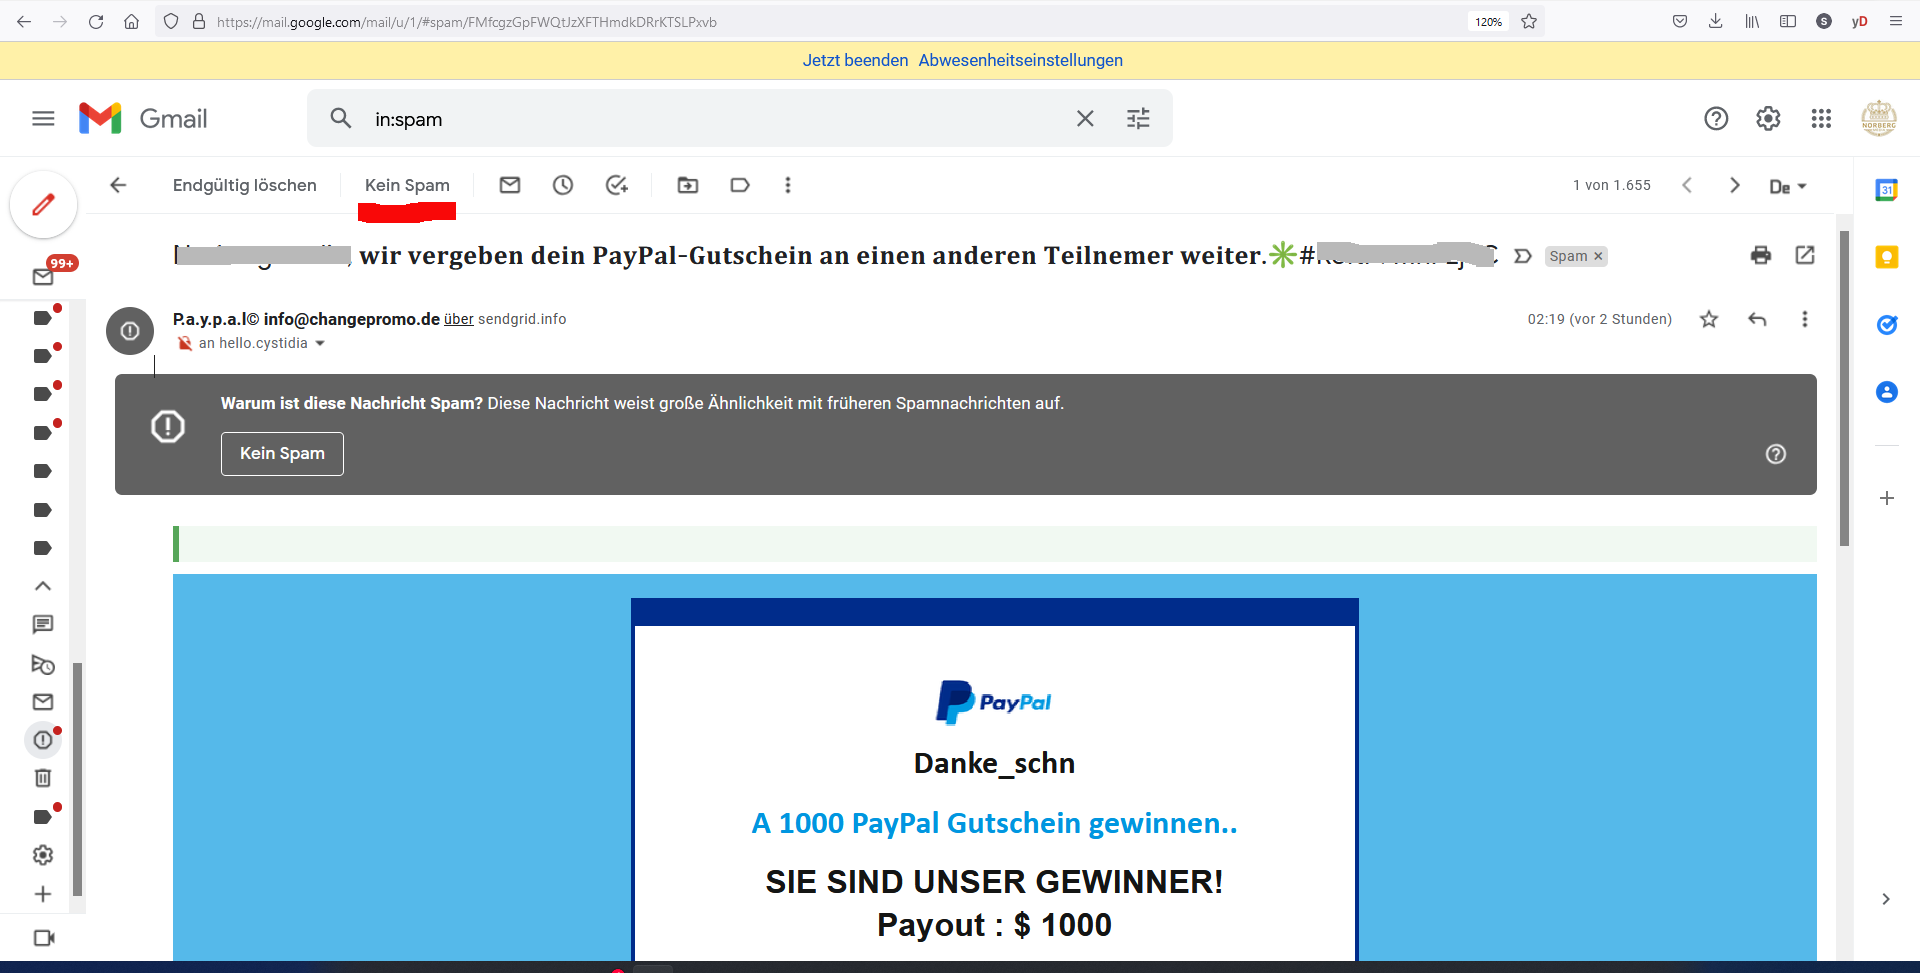This screenshot has width=1920, height=973.
Task: Hide the side panel chevron
Action: coord(1886,899)
